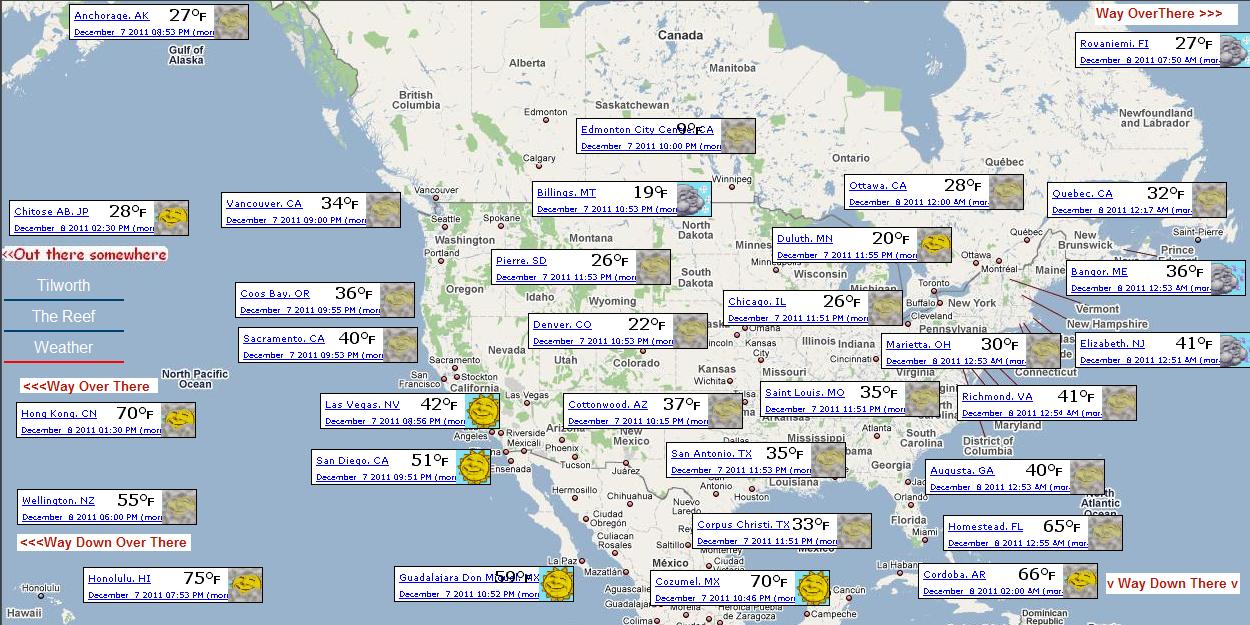Click the Cottonwood, AZ weather icon
The width and height of the screenshot is (1250, 625).
(x=725, y=411)
